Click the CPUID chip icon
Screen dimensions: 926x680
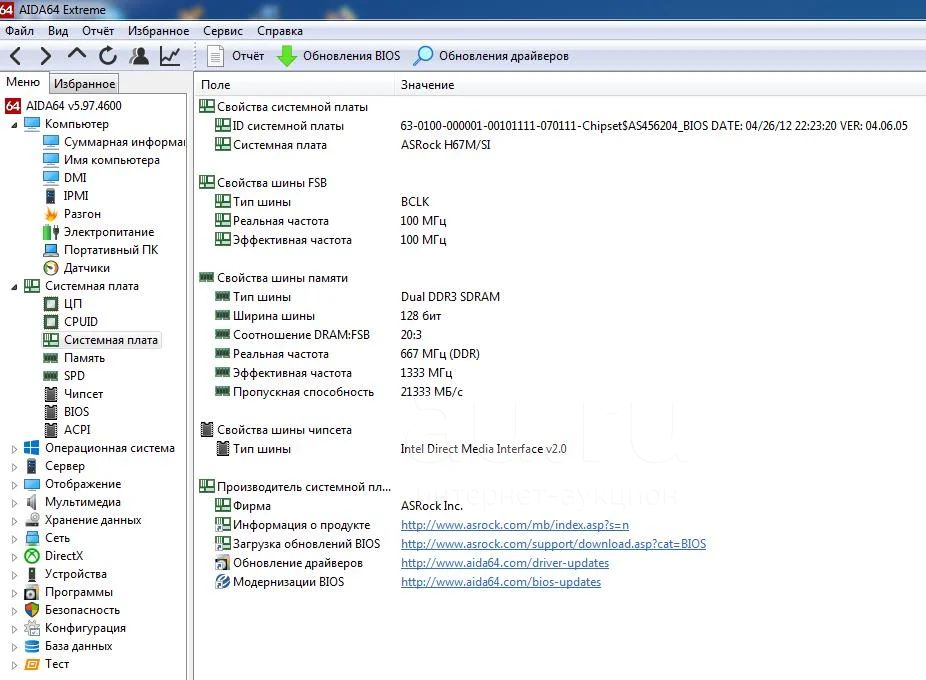pos(51,322)
